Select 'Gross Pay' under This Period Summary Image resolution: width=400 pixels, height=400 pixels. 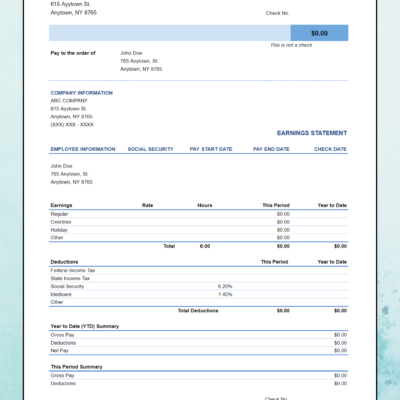[x=62, y=376]
